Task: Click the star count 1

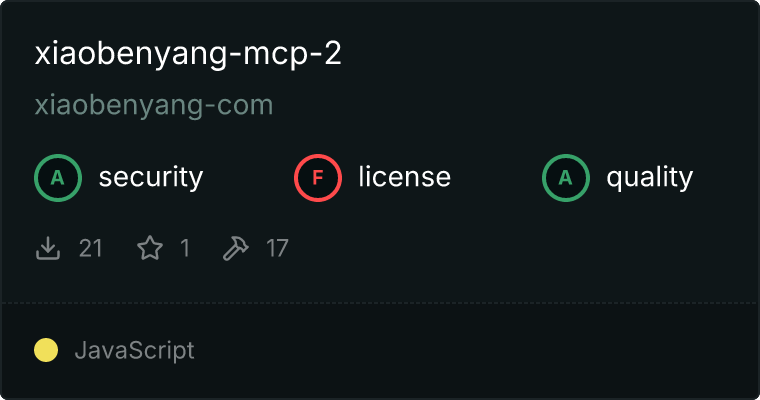Action: coord(185,248)
